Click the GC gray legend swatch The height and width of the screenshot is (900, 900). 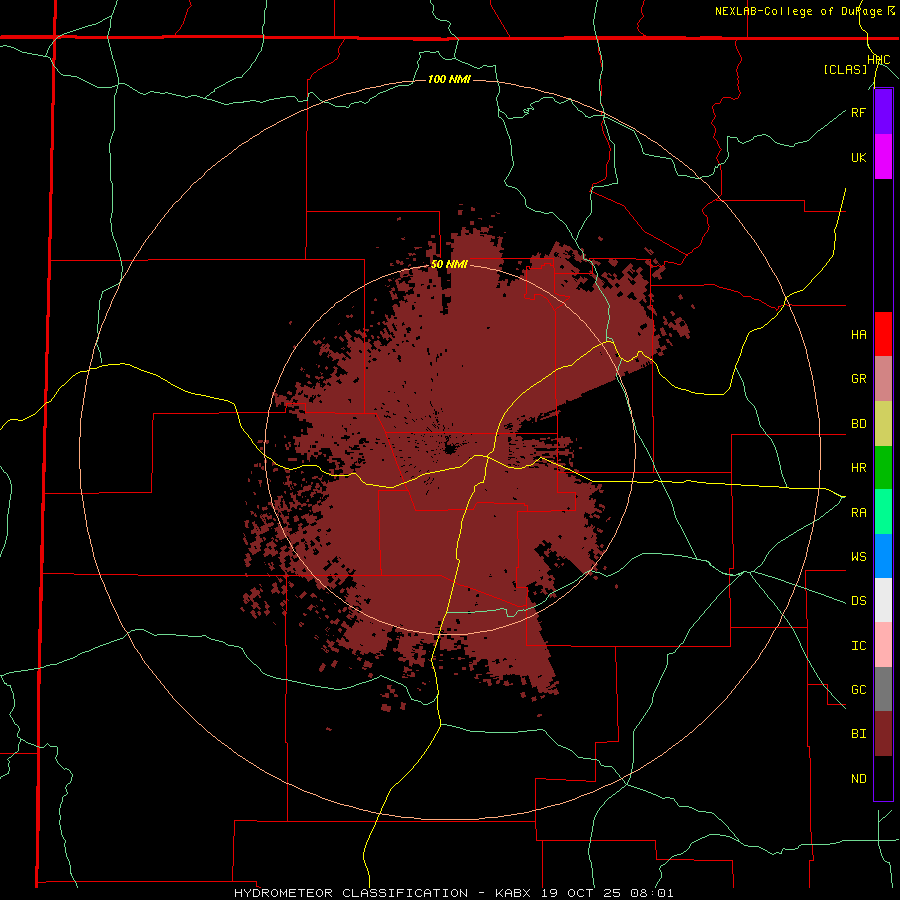[883, 689]
